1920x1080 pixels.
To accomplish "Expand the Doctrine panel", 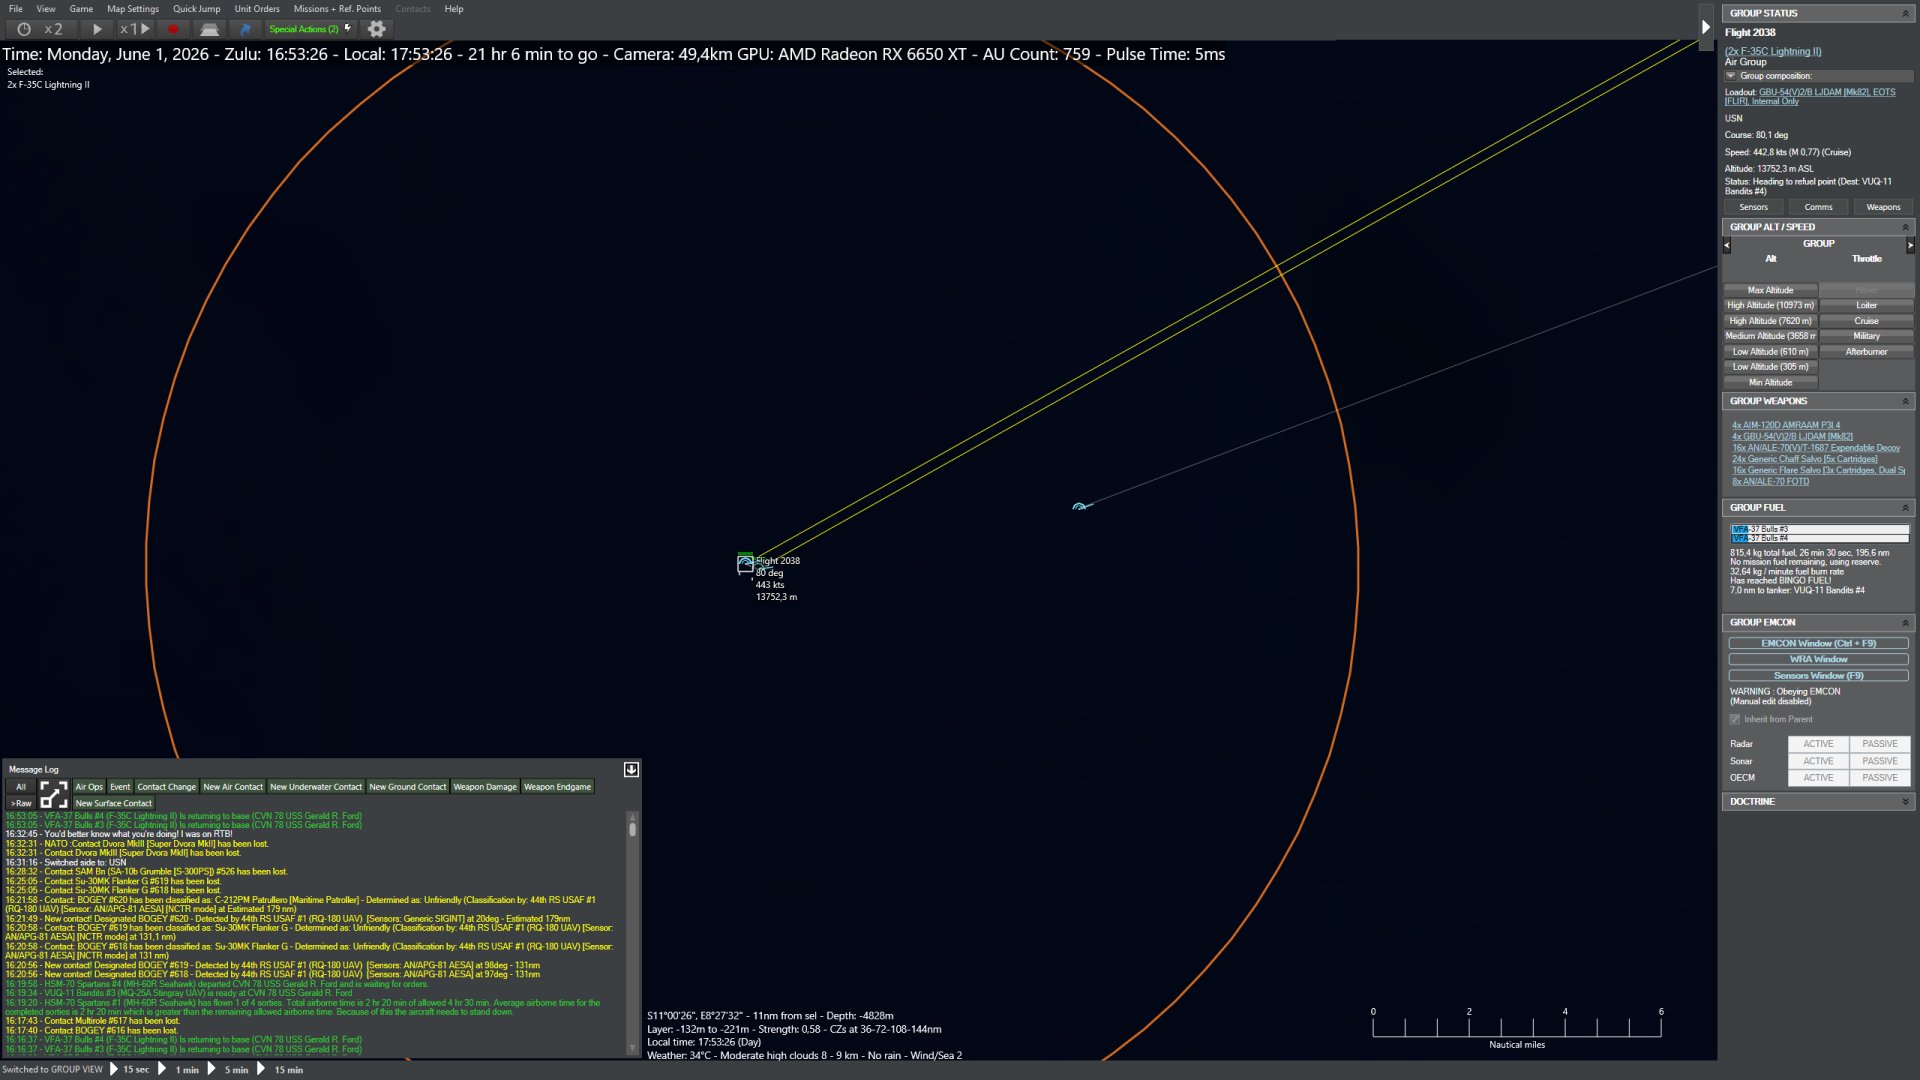I will click(x=1905, y=802).
